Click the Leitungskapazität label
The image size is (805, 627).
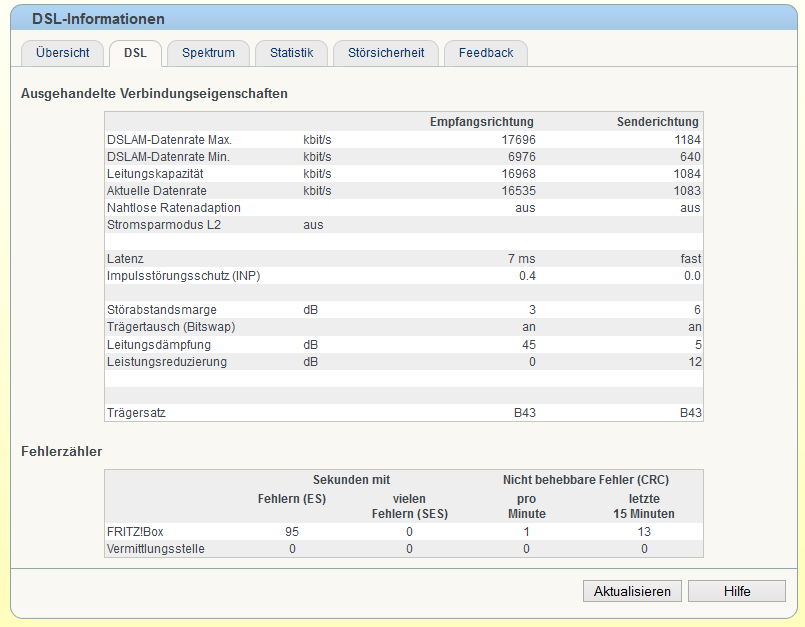click(155, 174)
